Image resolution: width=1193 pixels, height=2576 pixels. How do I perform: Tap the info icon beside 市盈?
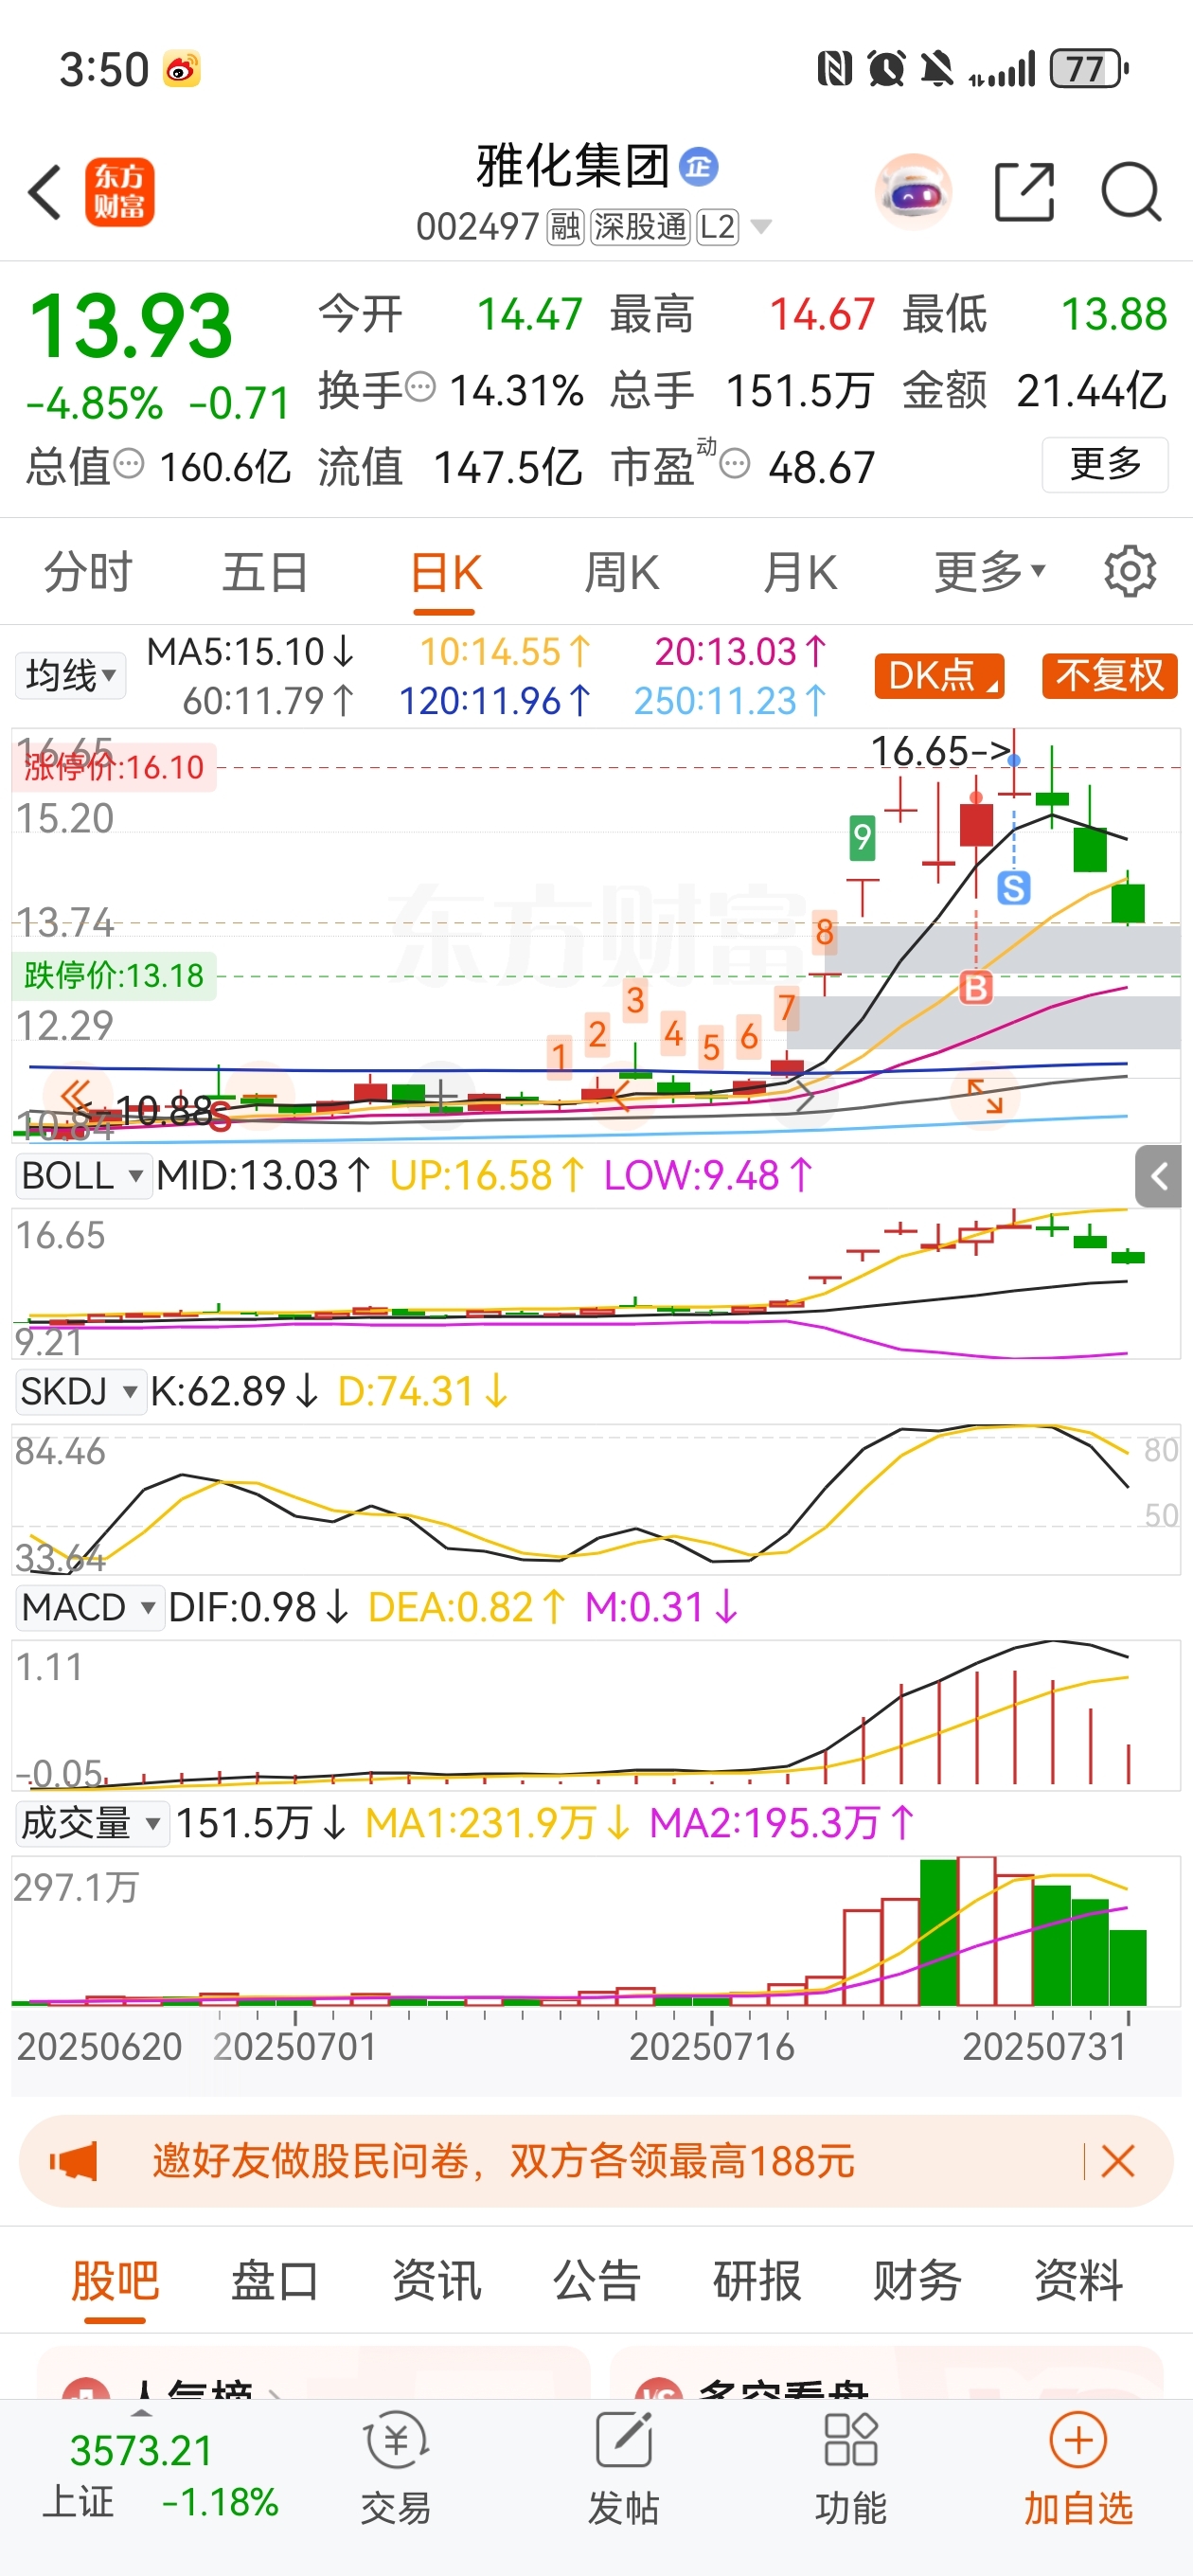(x=735, y=464)
